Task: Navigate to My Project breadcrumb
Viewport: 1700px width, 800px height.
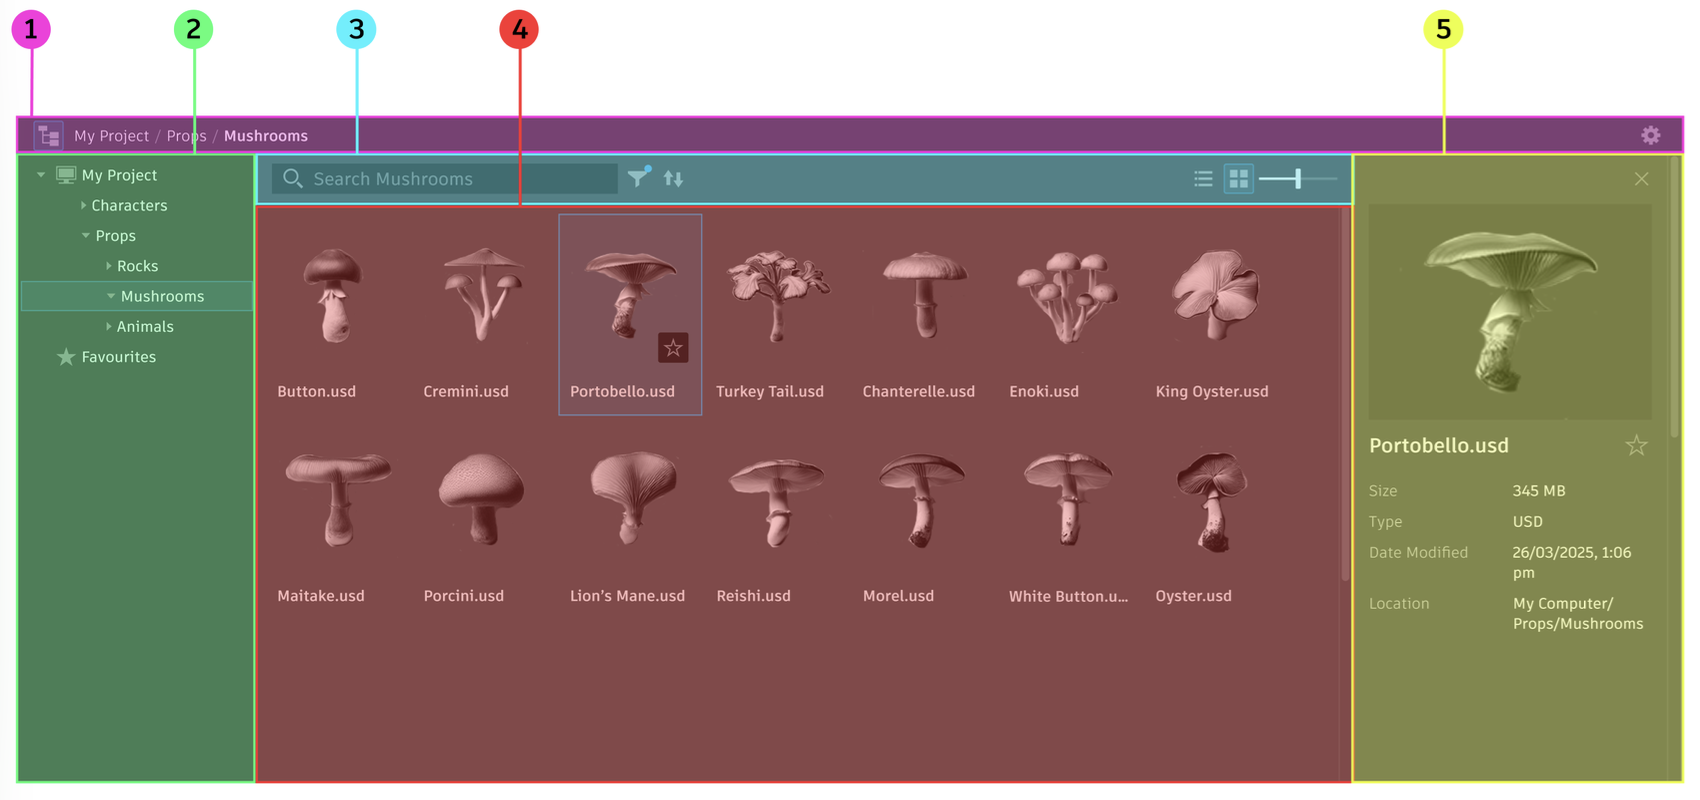Action: pos(111,136)
